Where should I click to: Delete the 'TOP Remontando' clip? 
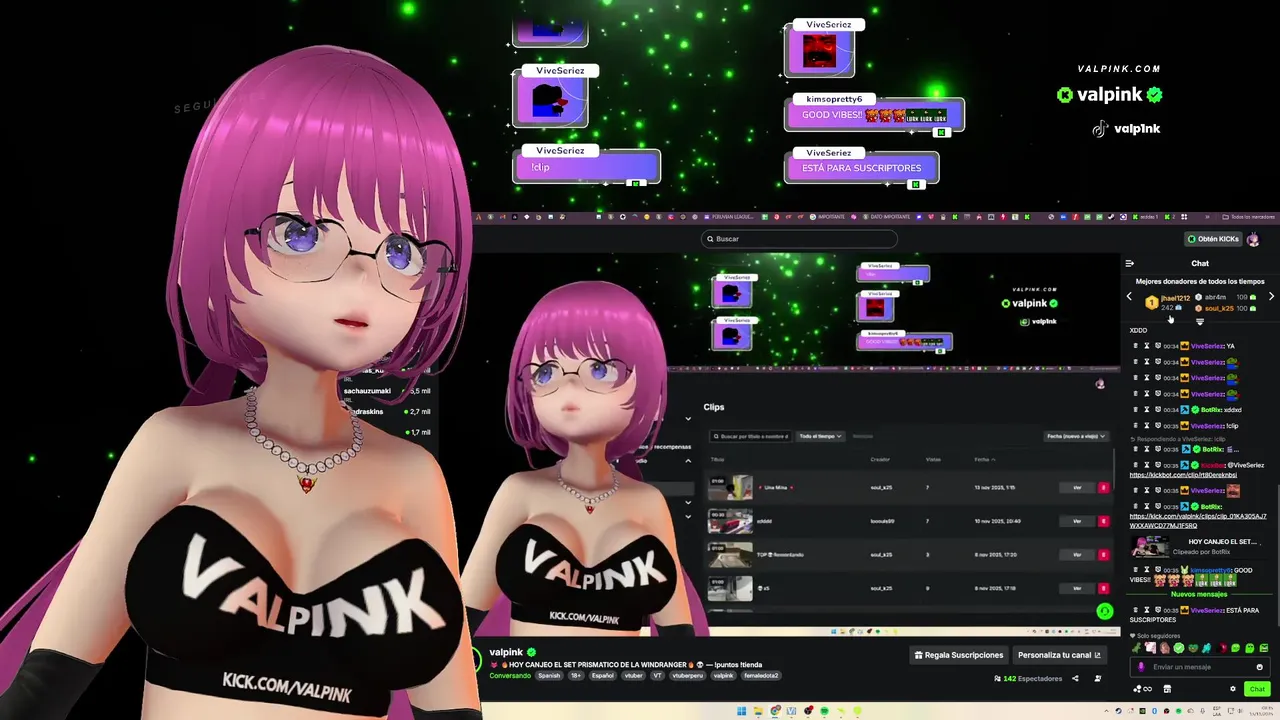click(x=1103, y=554)
